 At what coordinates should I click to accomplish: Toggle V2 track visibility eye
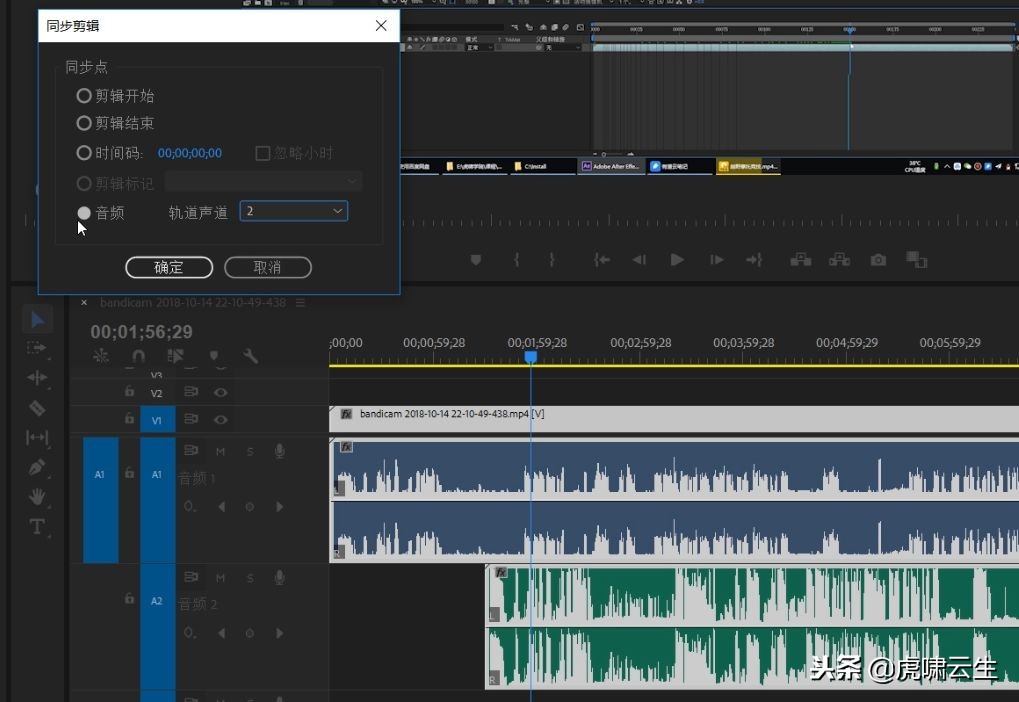click(221, 393)
